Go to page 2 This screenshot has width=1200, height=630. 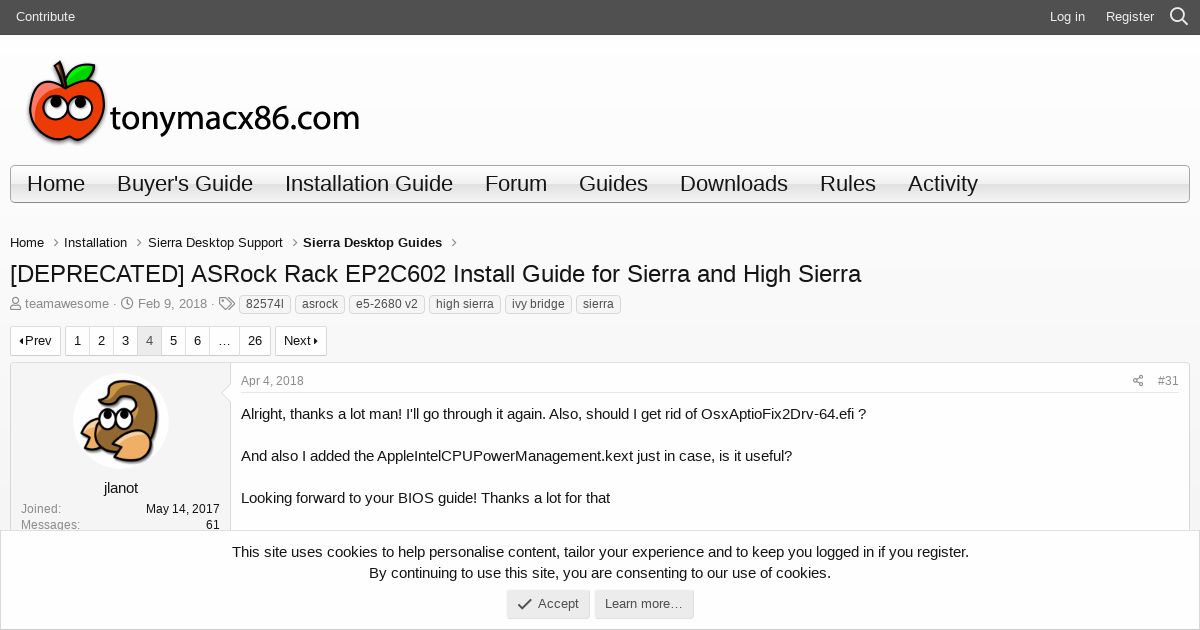pyautogui.click(x=101, y=341)
